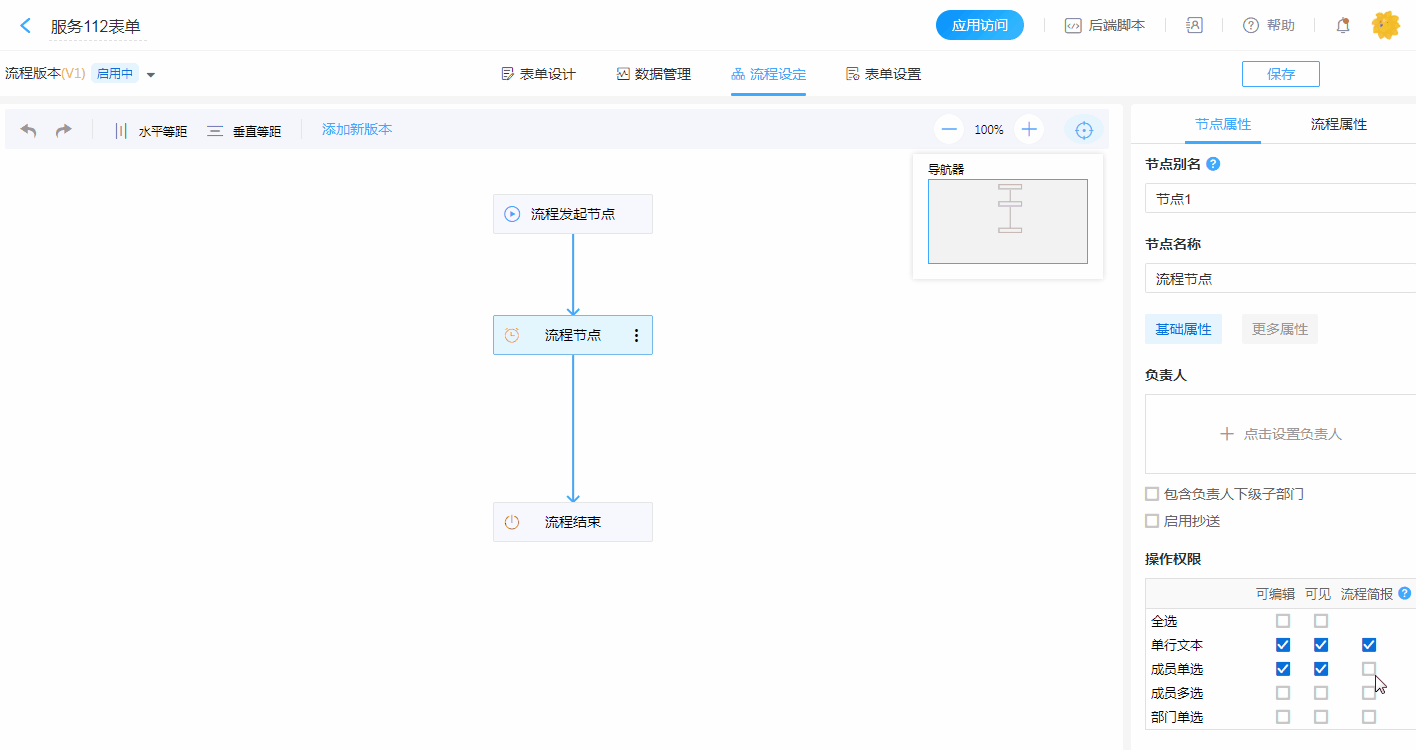The height and width of the screenshot is (750, 1416).
Task: Click the 保存 button
Action: 1280,74
